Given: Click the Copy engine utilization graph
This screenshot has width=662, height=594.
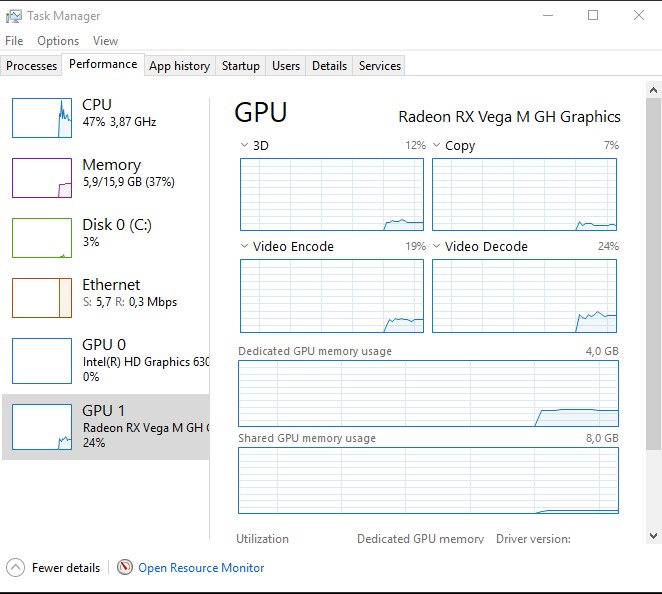Looking at the screenshot, I should [524, 194].
